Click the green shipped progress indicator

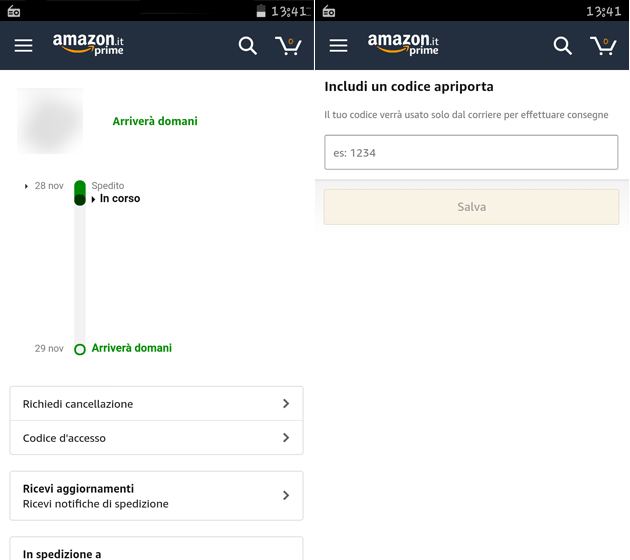pyautogui.click(x=80, y=192)
